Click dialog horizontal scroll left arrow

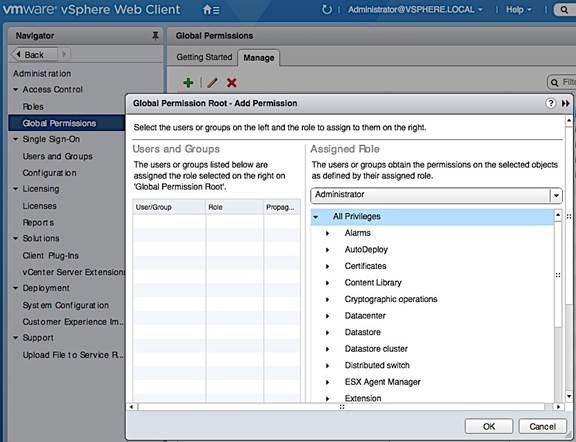click(132, 407)
